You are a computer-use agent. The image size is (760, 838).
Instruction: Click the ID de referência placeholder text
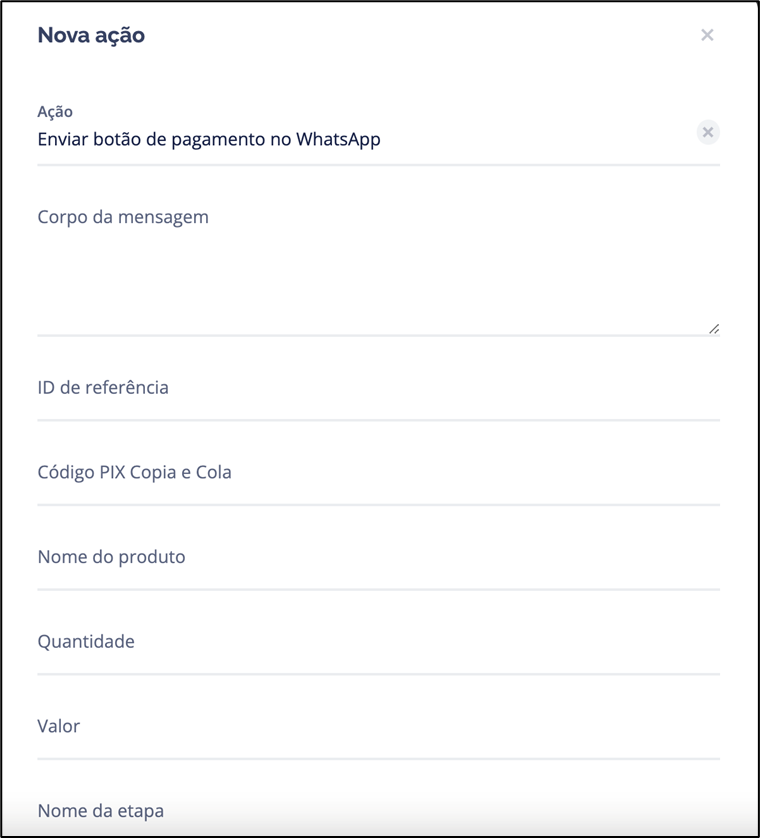103,387
